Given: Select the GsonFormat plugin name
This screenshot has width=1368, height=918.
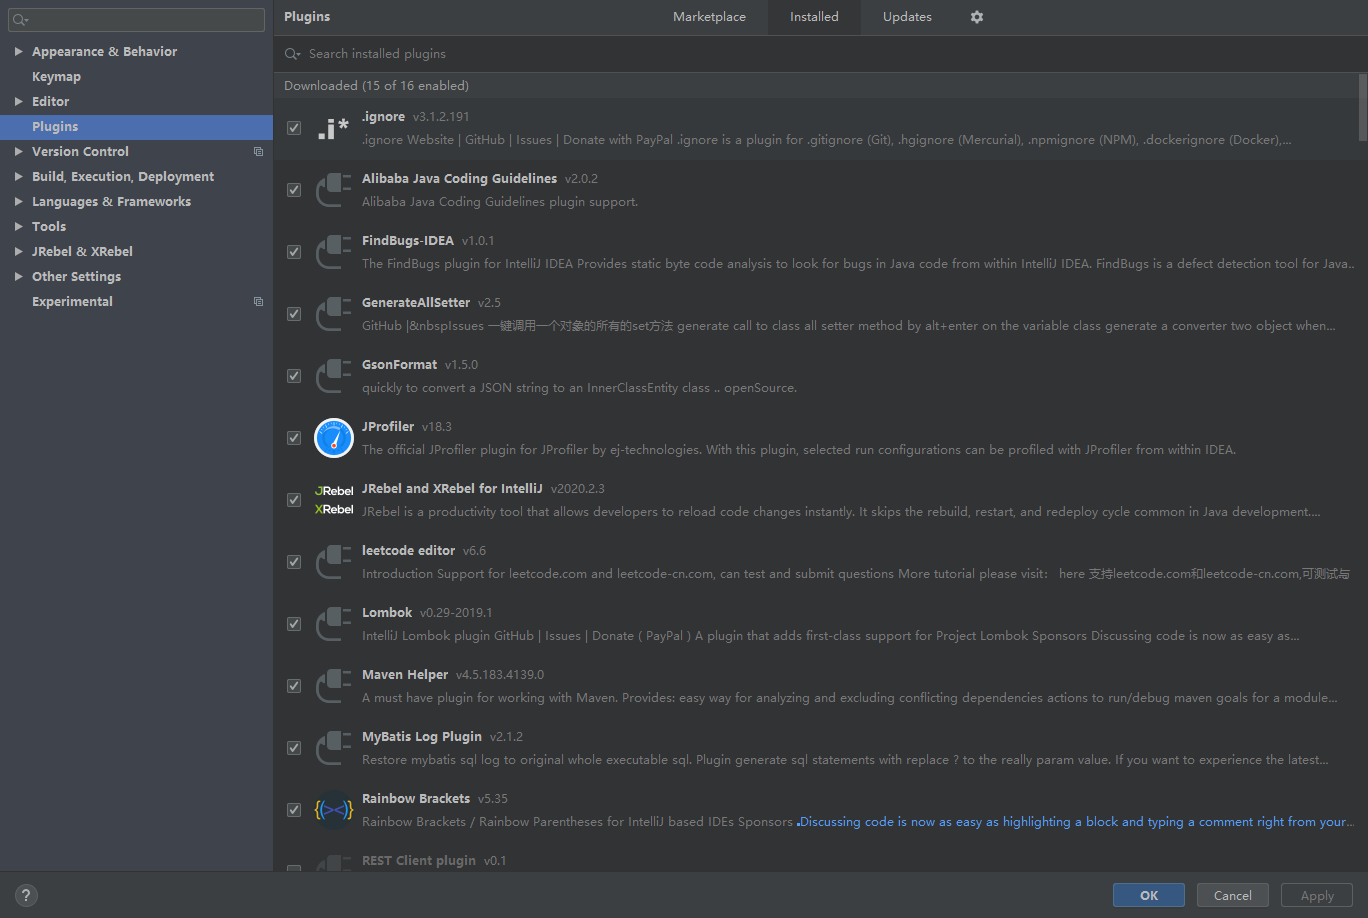Looking at the screenshot, I should click(x=399, y=365).
